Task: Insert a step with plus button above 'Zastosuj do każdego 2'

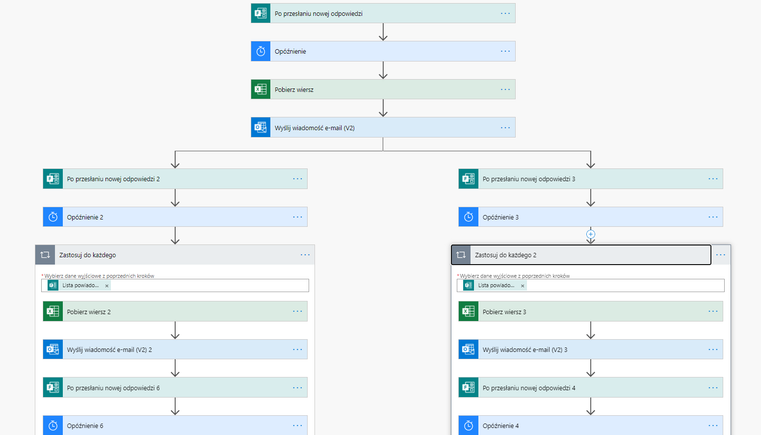Action: click(591, 234)
